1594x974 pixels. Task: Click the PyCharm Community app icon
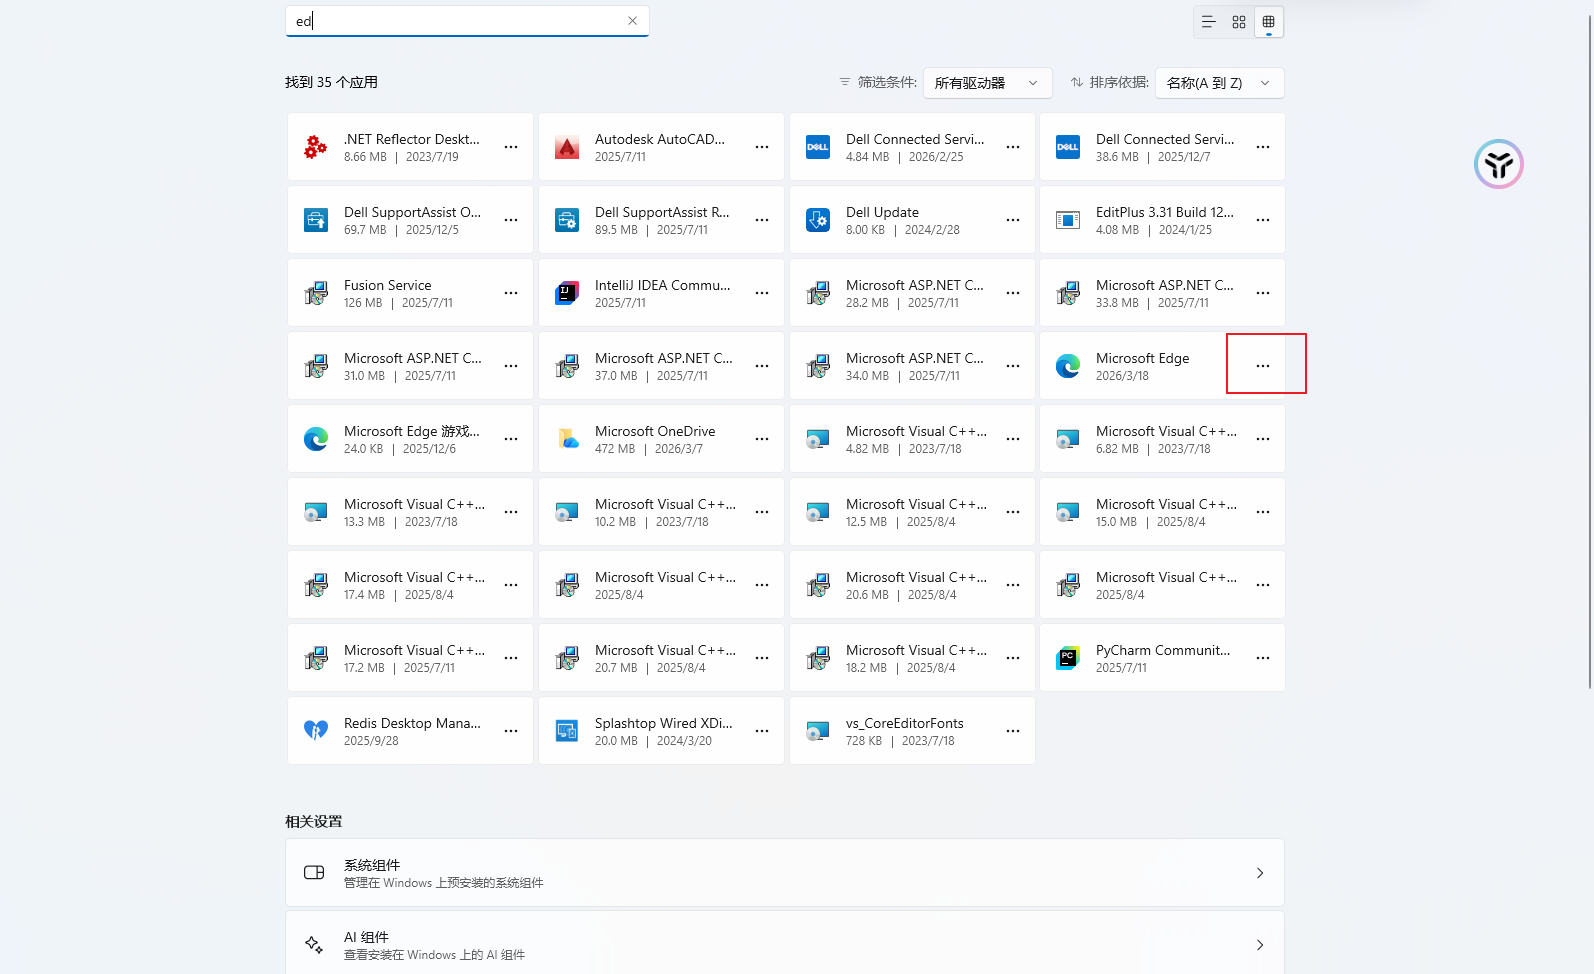pos(1068,658)
